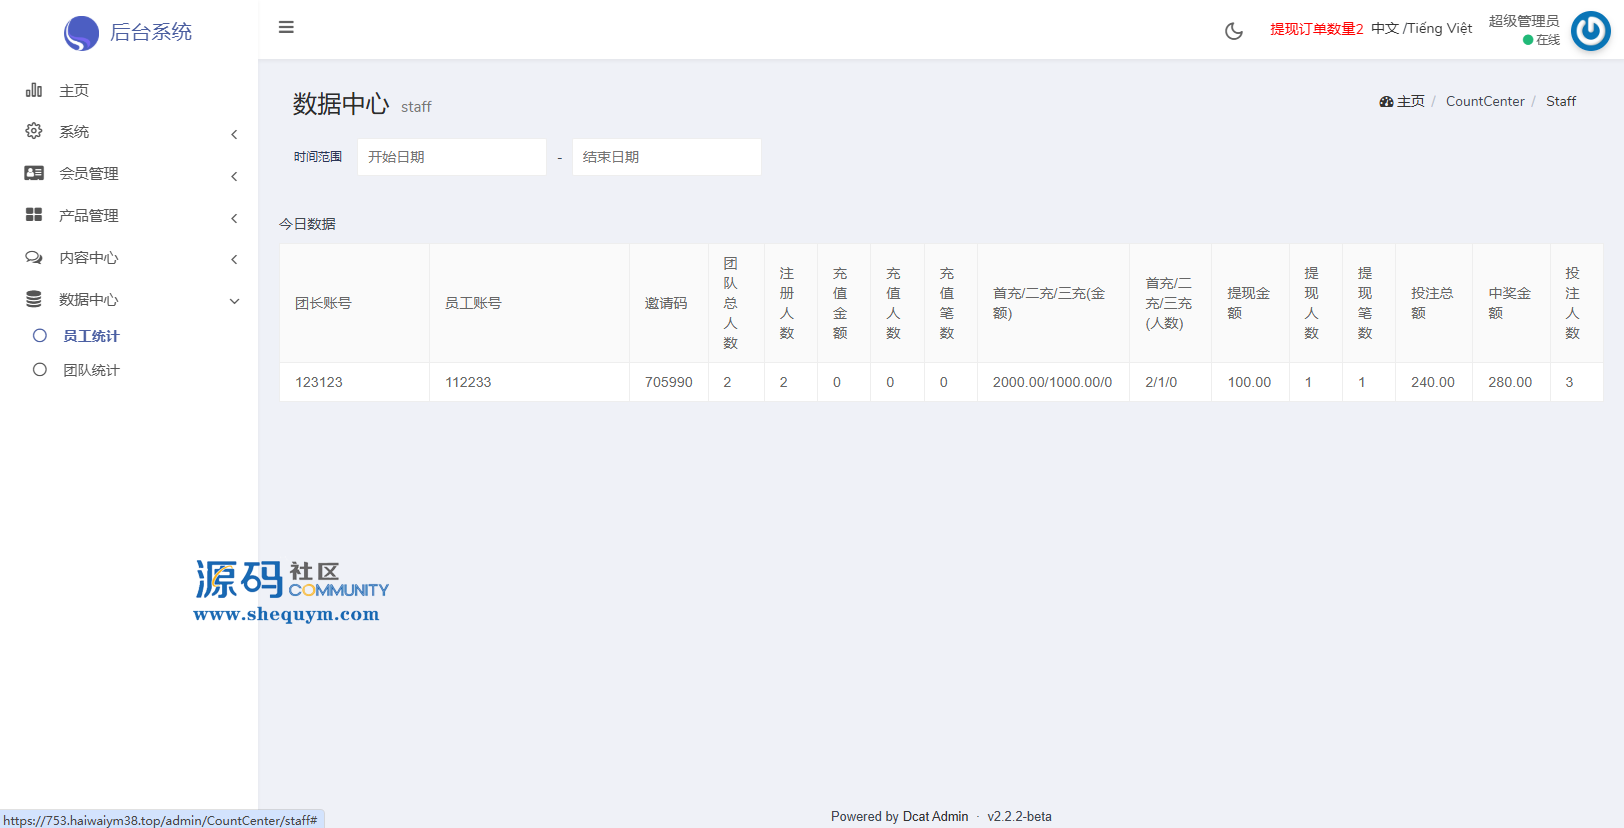Viewport: 1624px width, 828px height.
Task: Click CountCenter in the breadcrumb
Action: point(1485,101)
